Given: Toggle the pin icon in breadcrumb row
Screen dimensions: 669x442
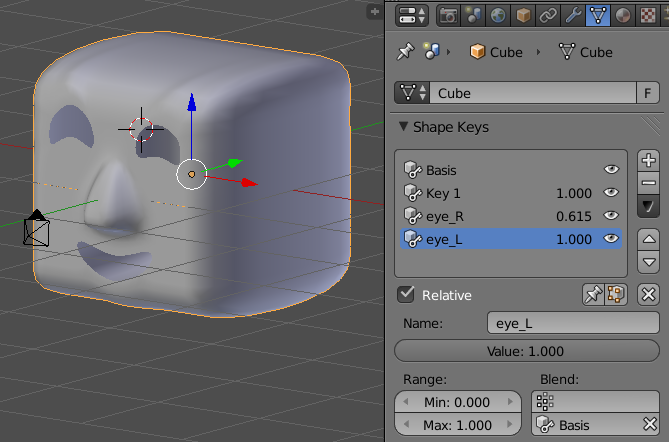Looking at the screenshot, I should click(405, 52).
